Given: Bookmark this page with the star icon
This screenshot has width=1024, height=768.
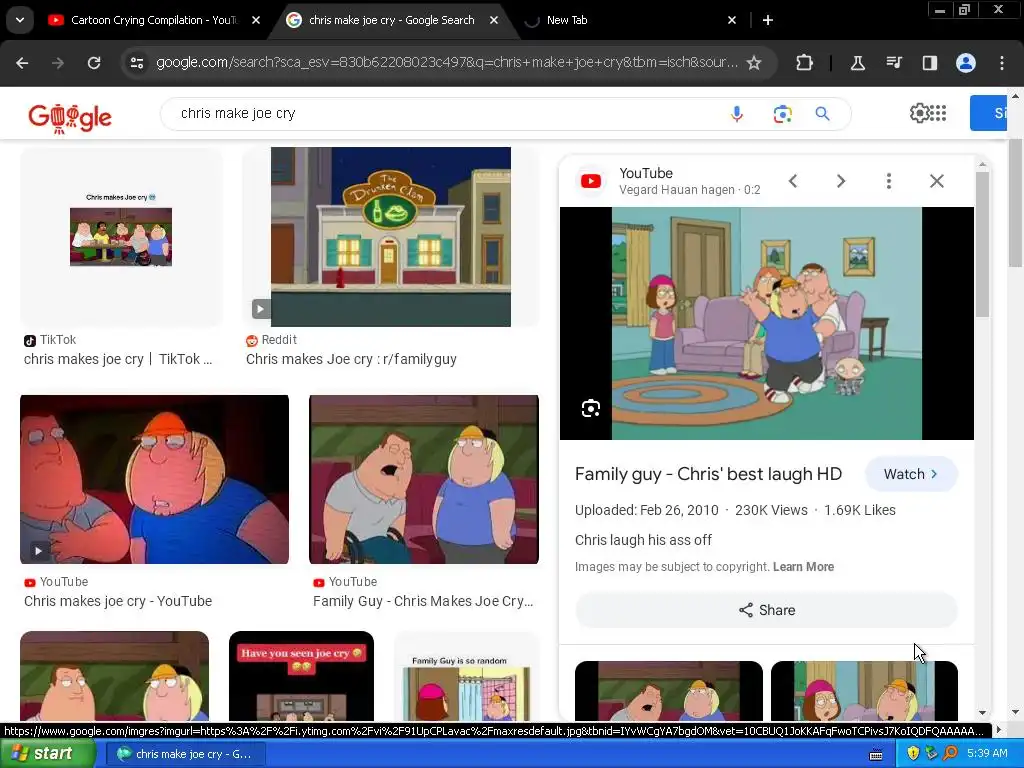Looking at the screenshot, I should coord(754,63).
